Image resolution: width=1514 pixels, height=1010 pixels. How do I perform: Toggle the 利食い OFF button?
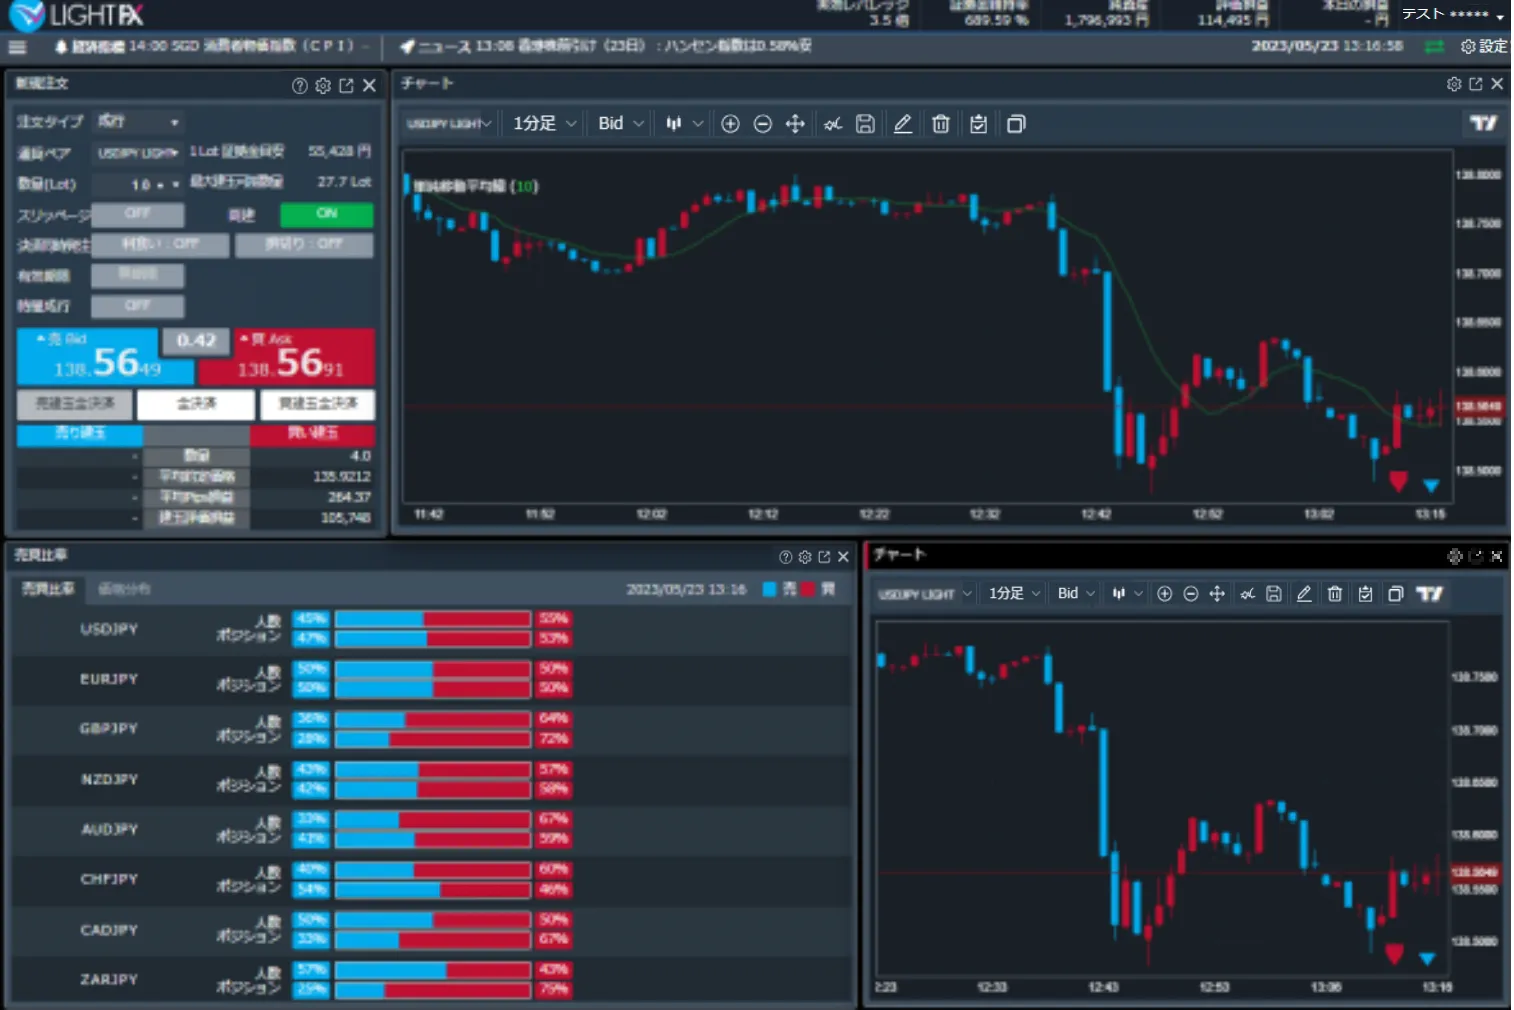[x=160, y=244]
